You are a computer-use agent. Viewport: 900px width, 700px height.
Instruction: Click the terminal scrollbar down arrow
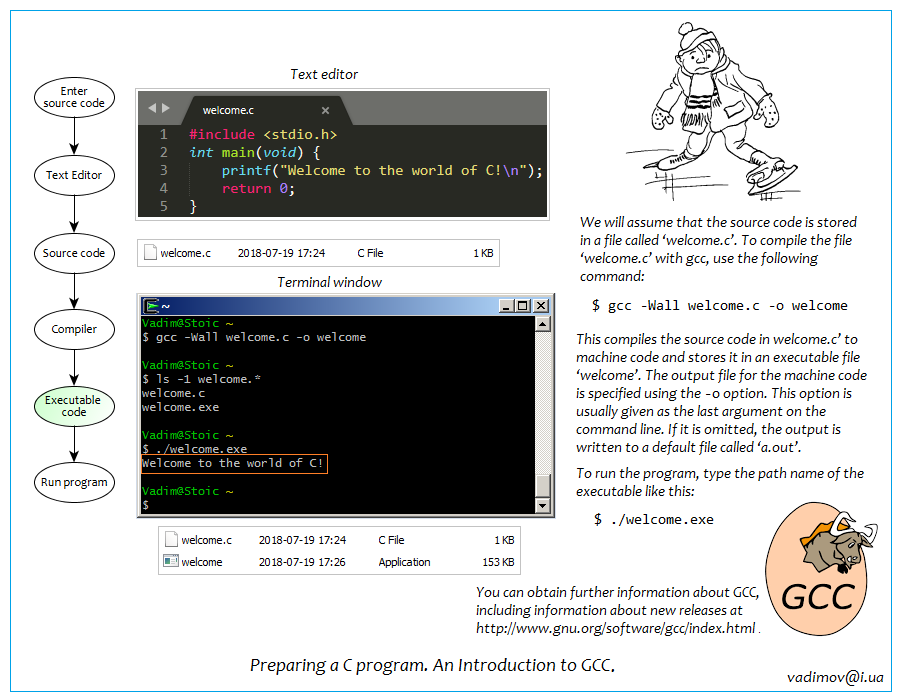[x=542, y=505]
